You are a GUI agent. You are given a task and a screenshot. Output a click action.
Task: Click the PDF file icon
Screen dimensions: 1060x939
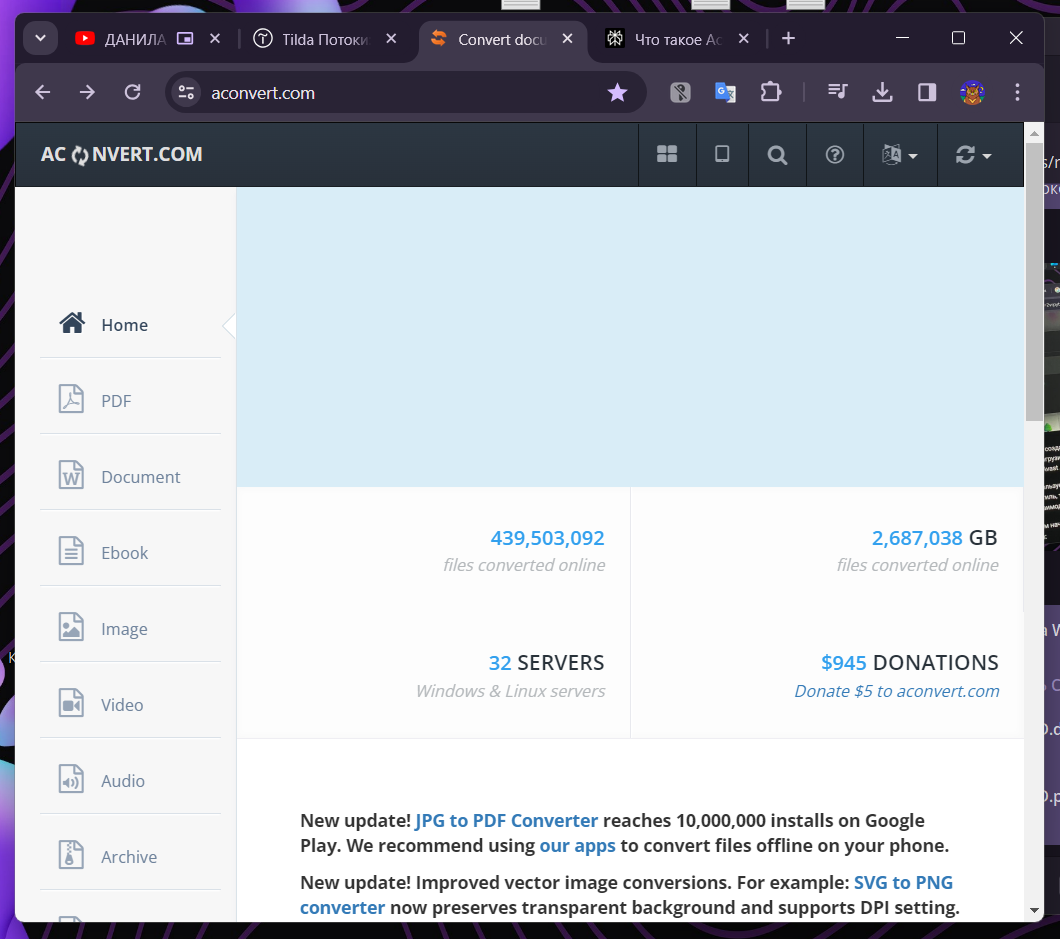coord(71,399)
